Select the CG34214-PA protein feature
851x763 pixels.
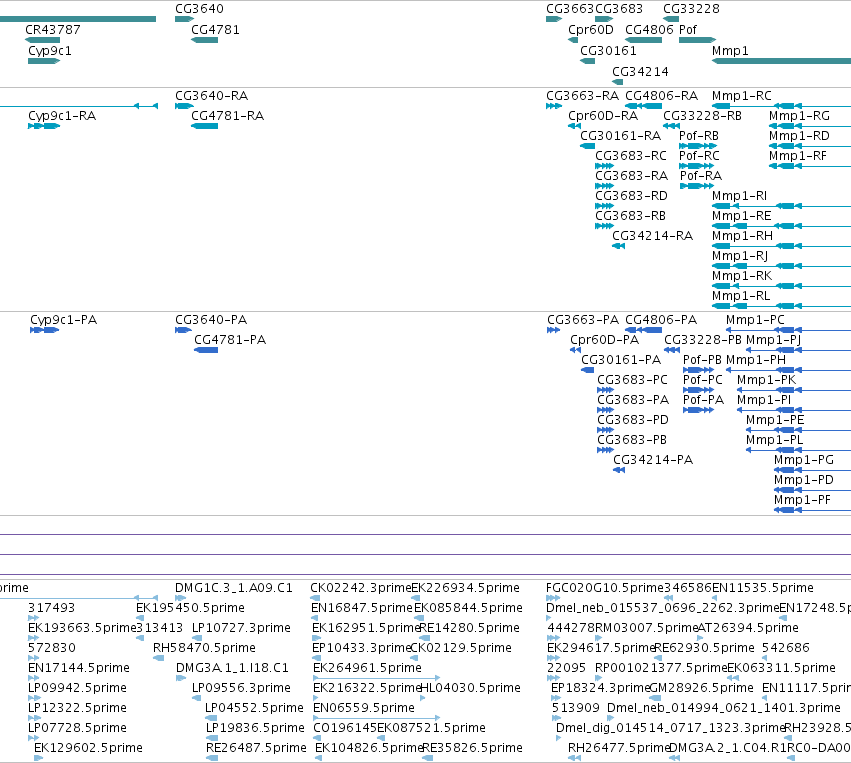point(619,470)
